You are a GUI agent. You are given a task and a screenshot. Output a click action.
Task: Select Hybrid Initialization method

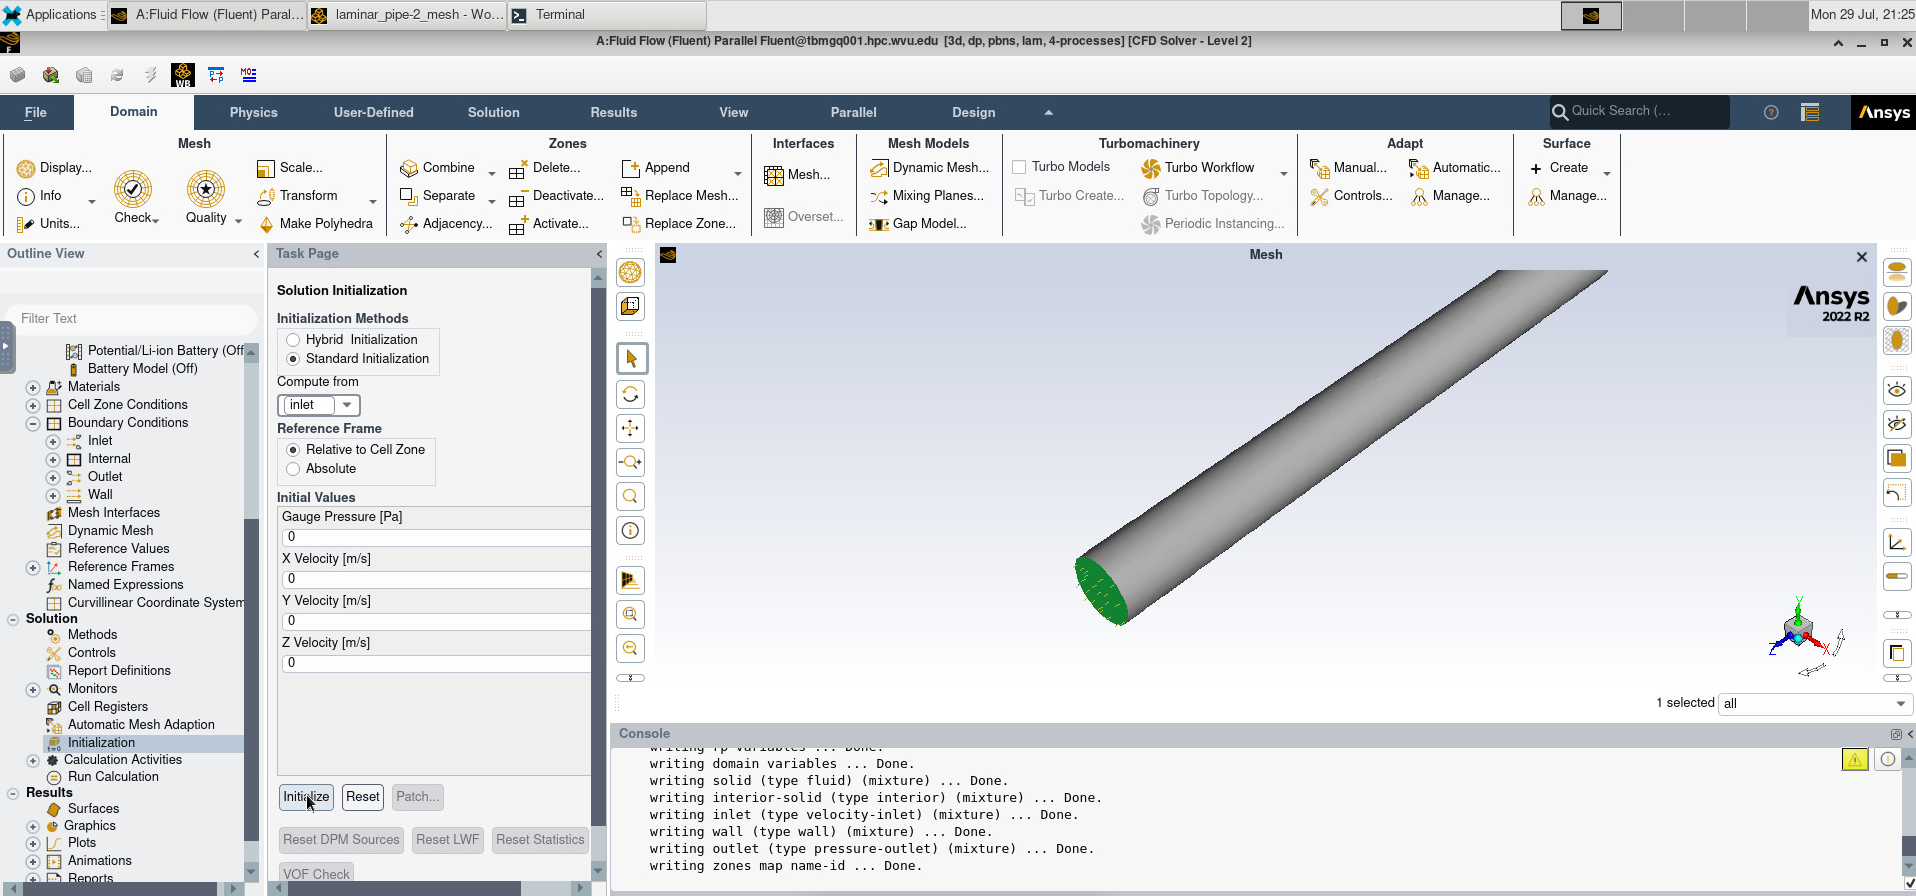(x=293, y=340)
